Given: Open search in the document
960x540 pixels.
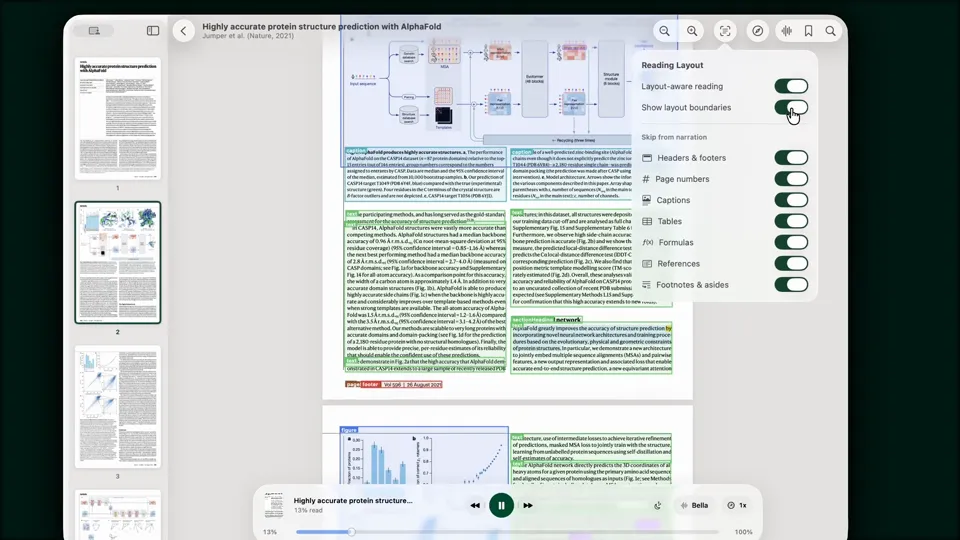Looking at the screenshot, I should (x=830, y=31).
